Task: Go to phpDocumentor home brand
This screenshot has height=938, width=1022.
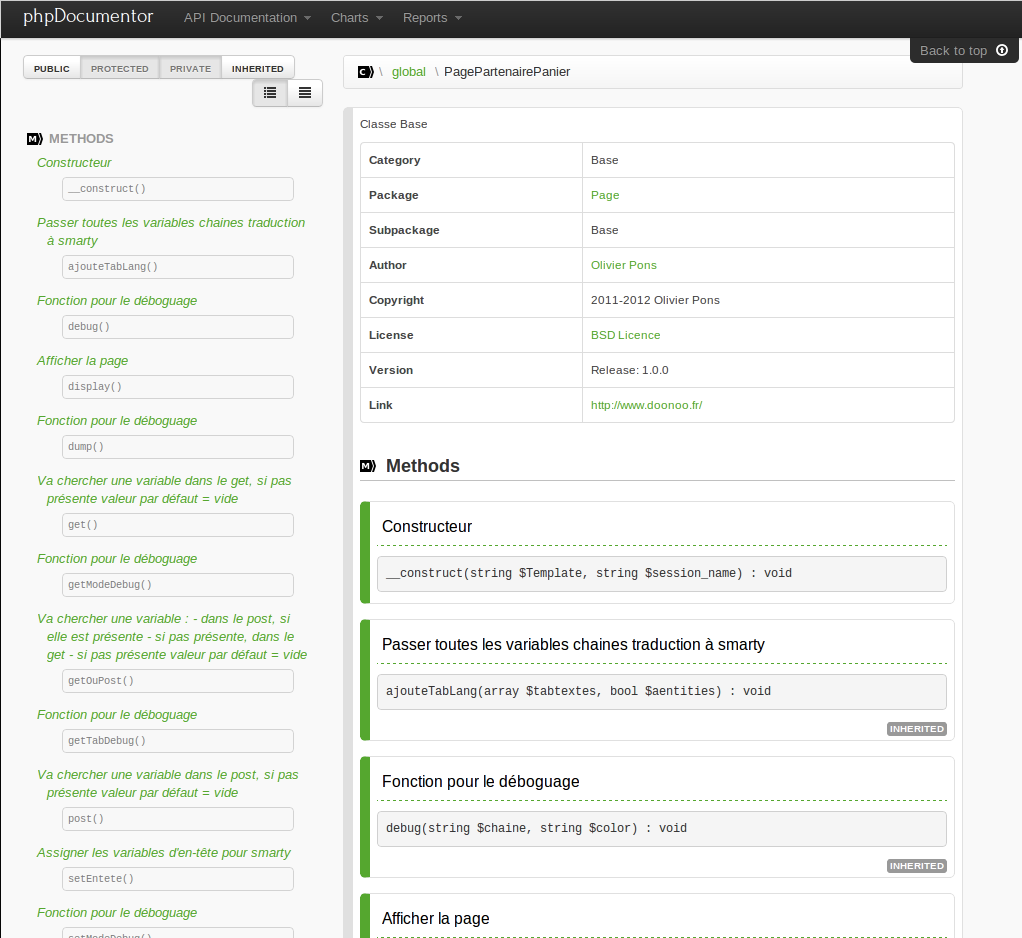Action: point(88,17)
